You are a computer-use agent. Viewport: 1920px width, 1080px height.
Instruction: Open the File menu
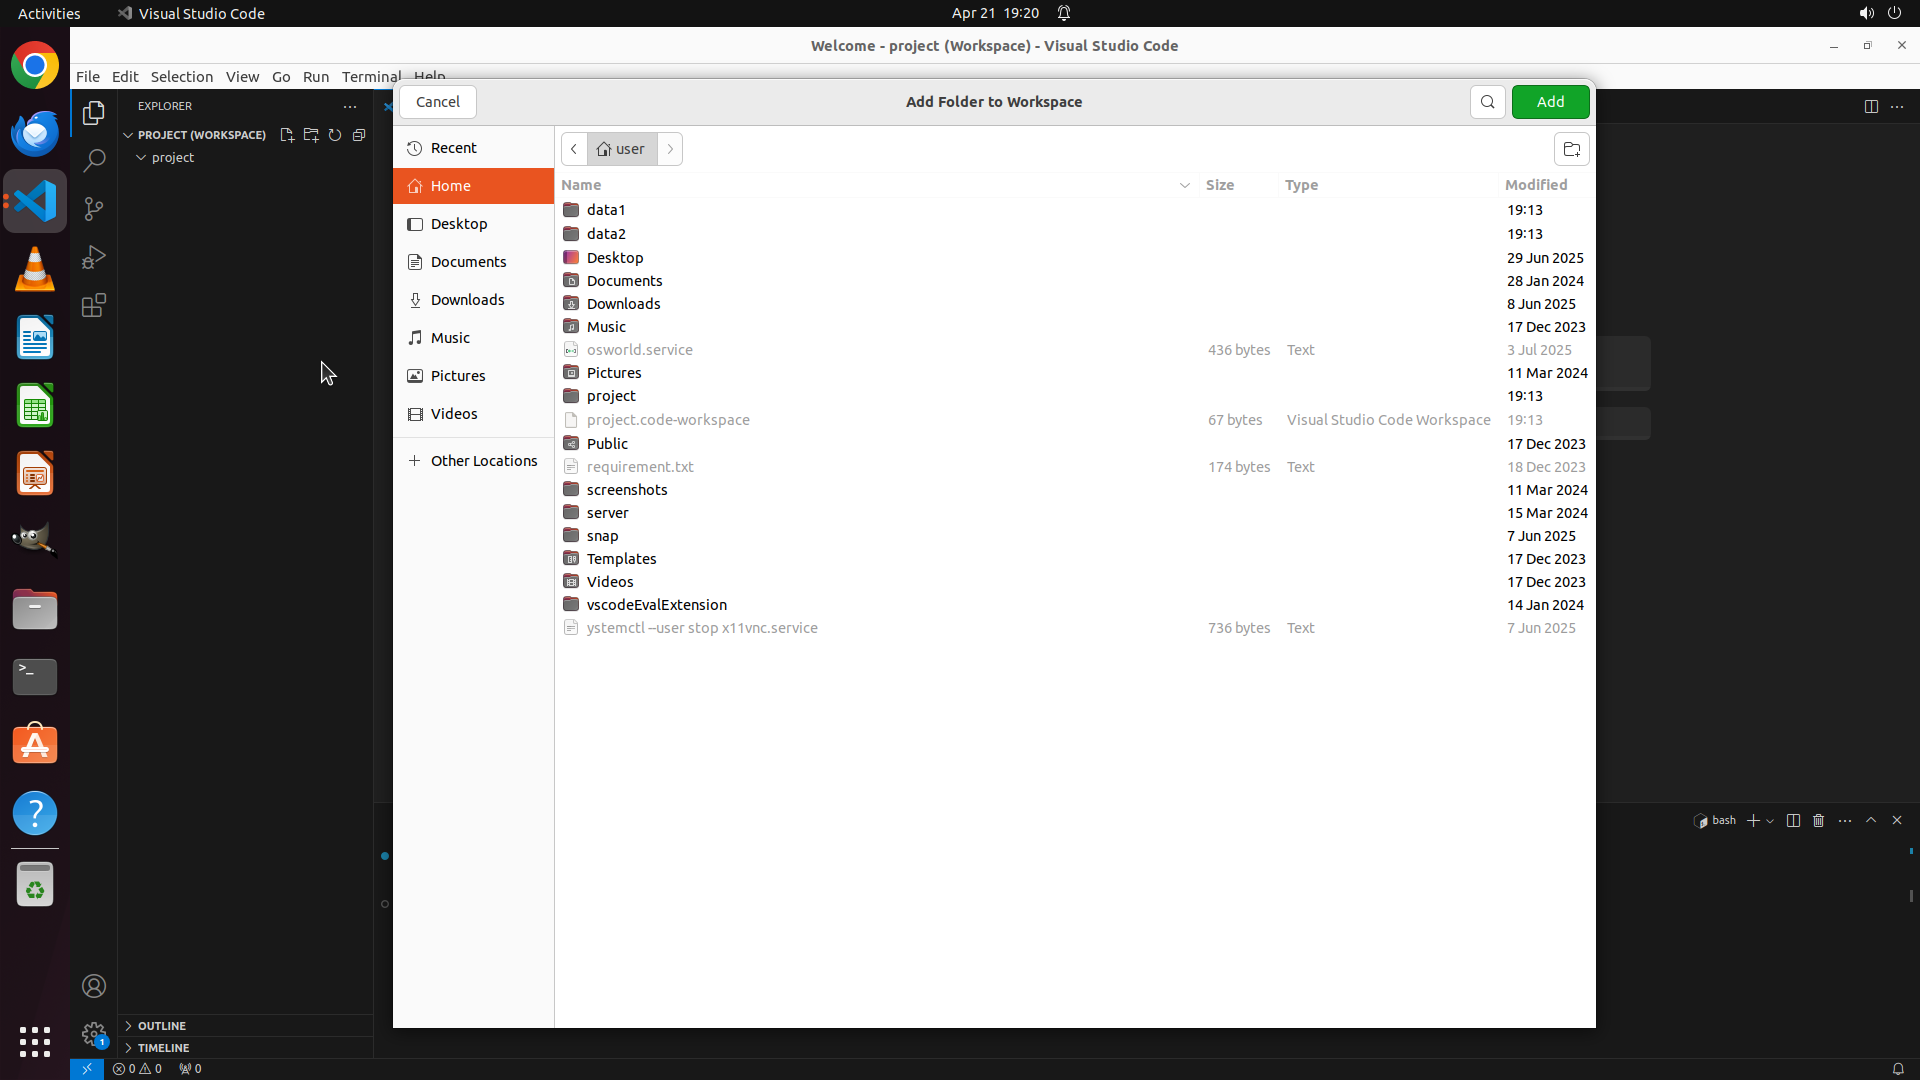[x=88, y=77]
